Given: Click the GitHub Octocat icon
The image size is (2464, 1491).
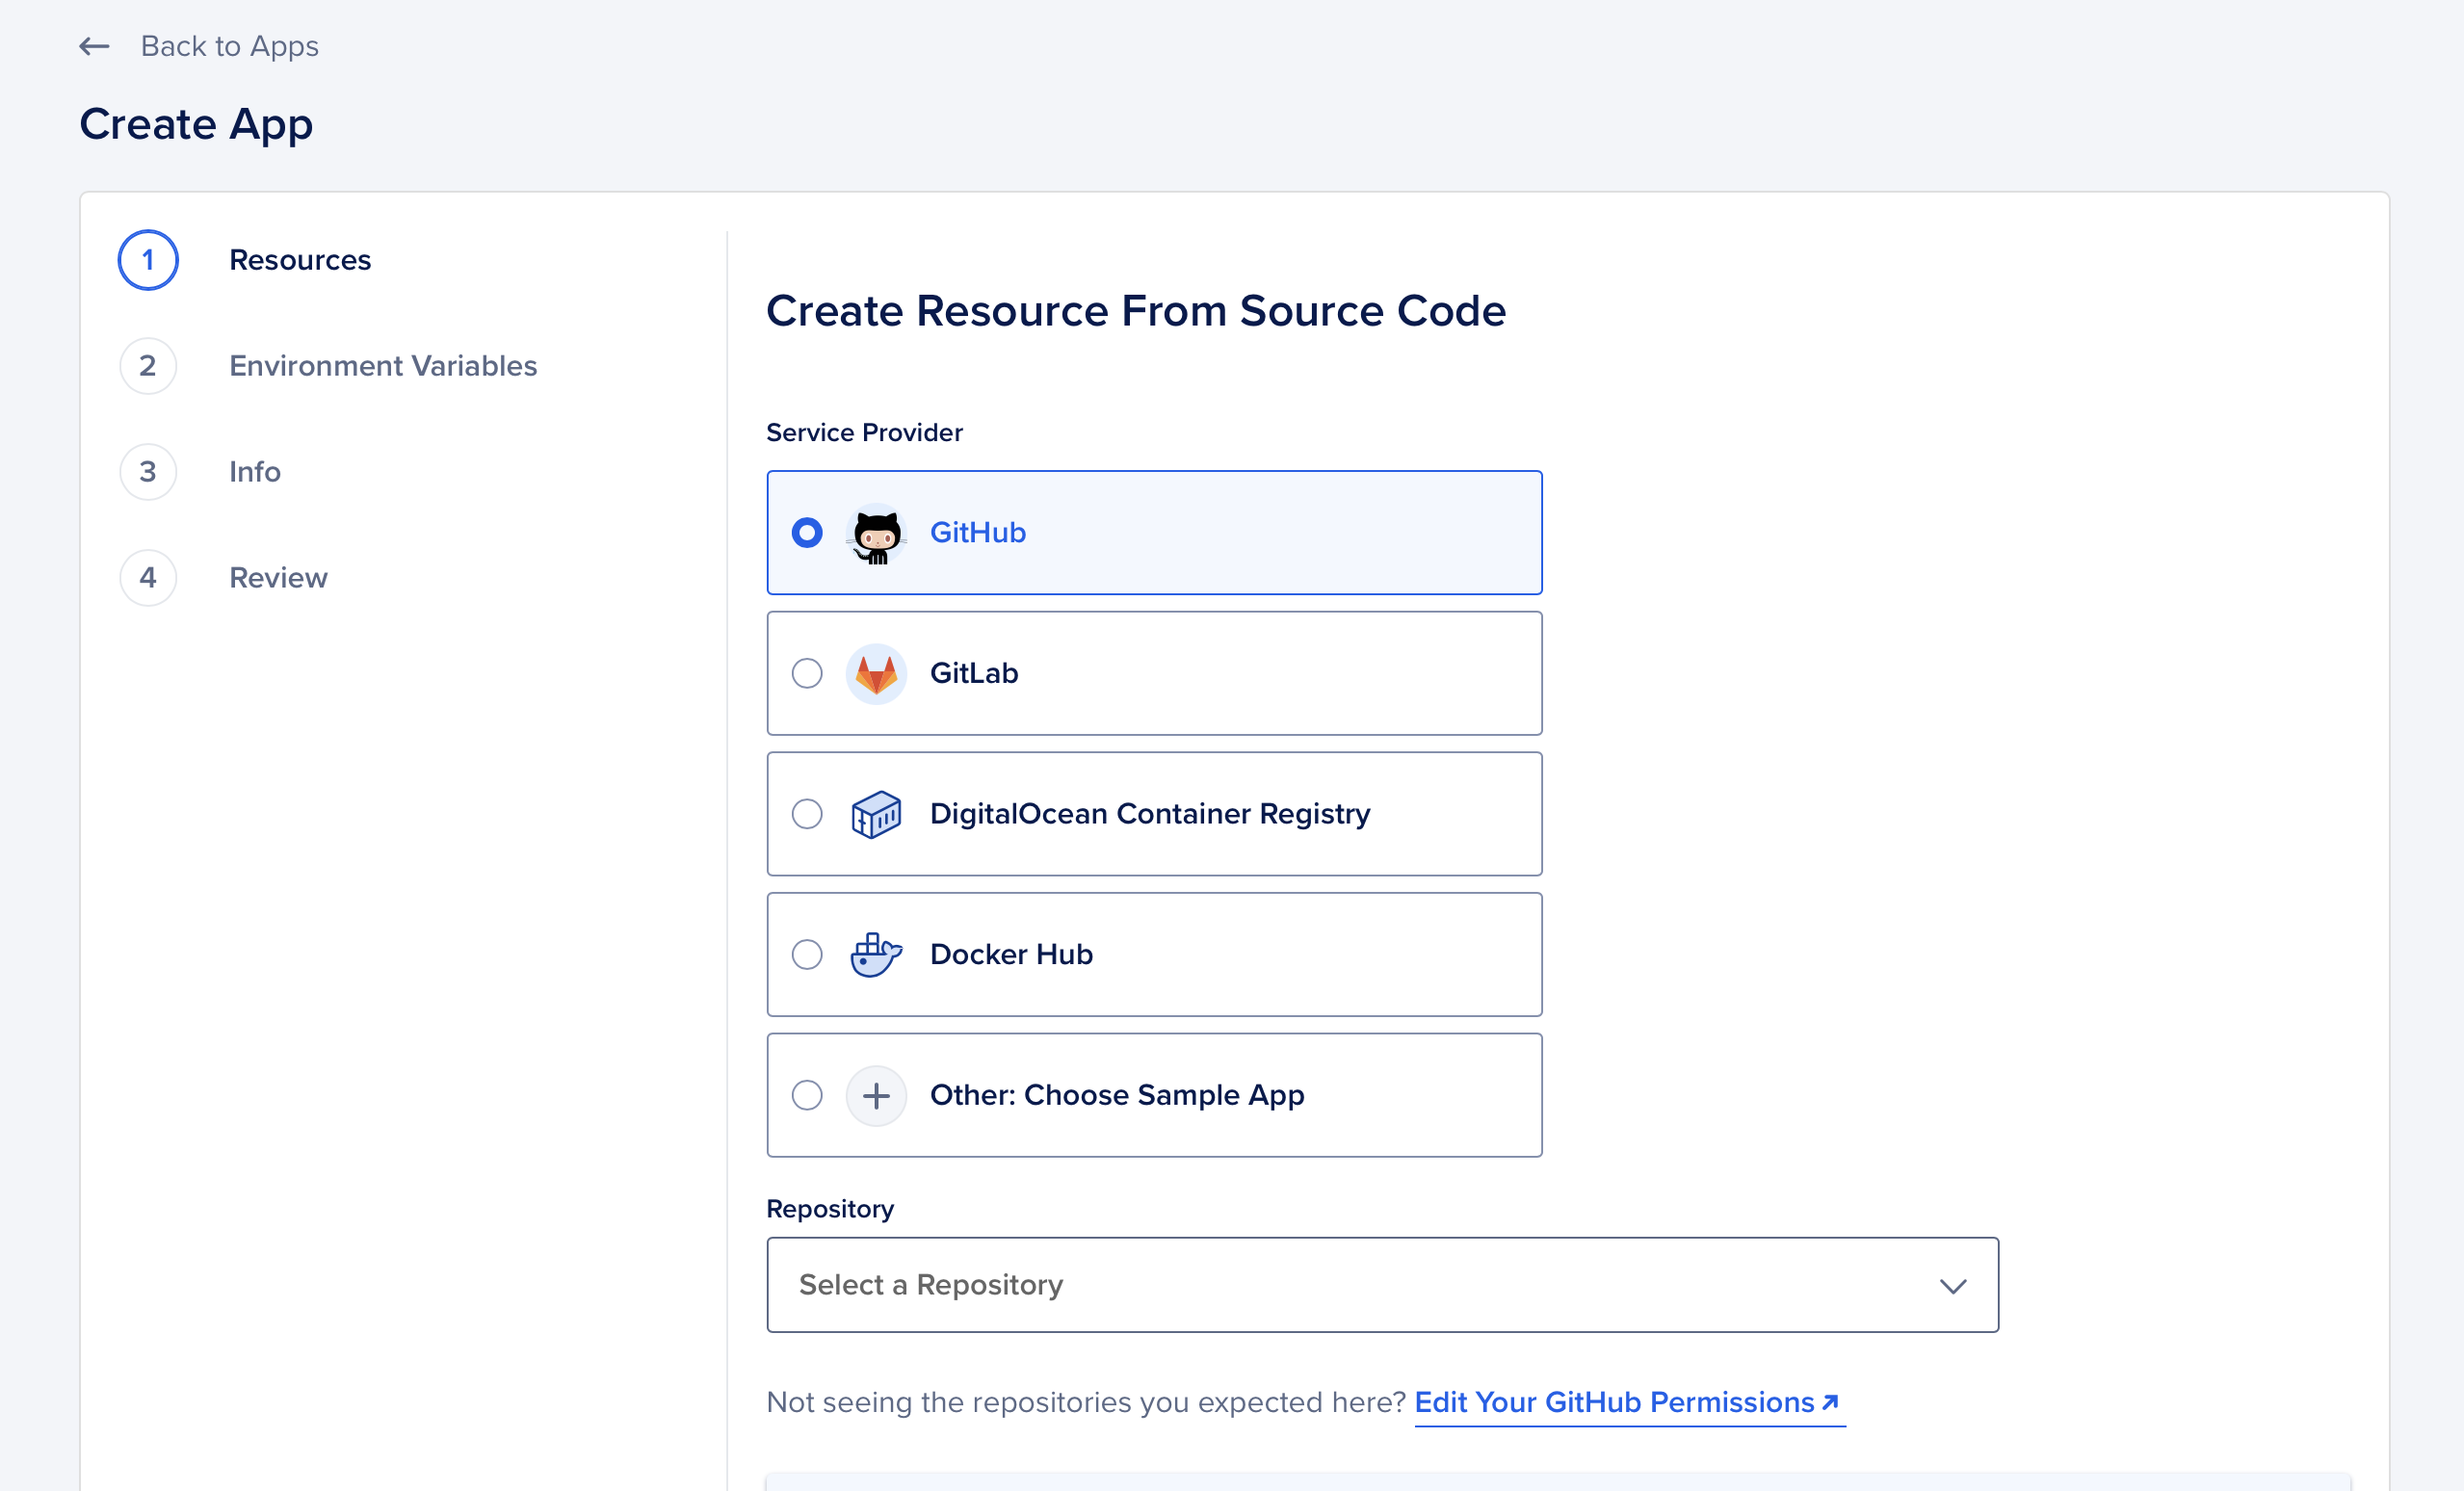Looking at the screenshot, I should pyautogui.click(x=876, y=533).
